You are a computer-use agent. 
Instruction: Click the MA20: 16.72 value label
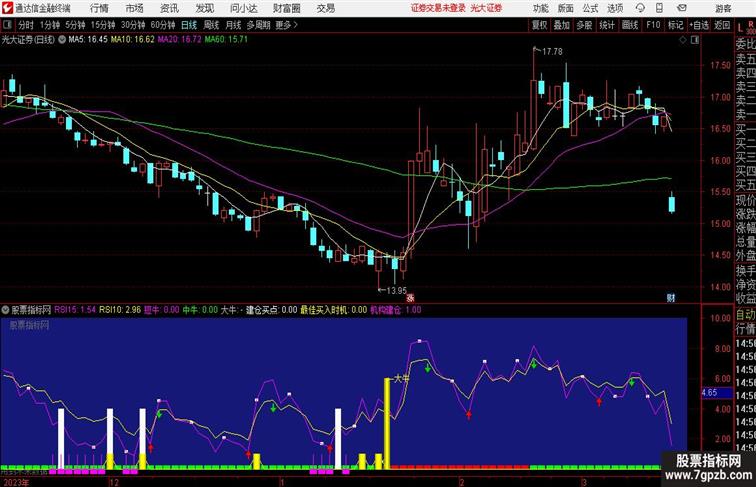(179, 40)
